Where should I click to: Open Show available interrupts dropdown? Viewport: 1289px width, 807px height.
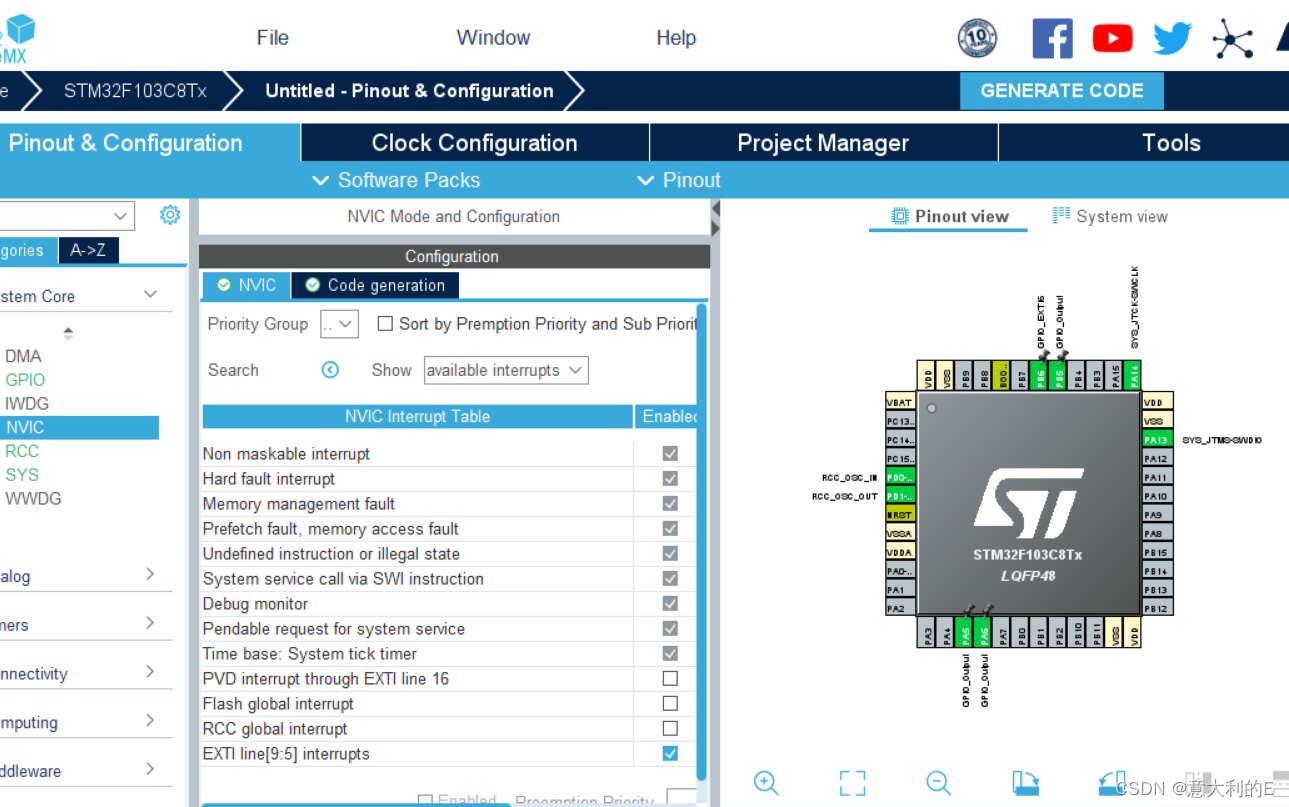(506, 370)
